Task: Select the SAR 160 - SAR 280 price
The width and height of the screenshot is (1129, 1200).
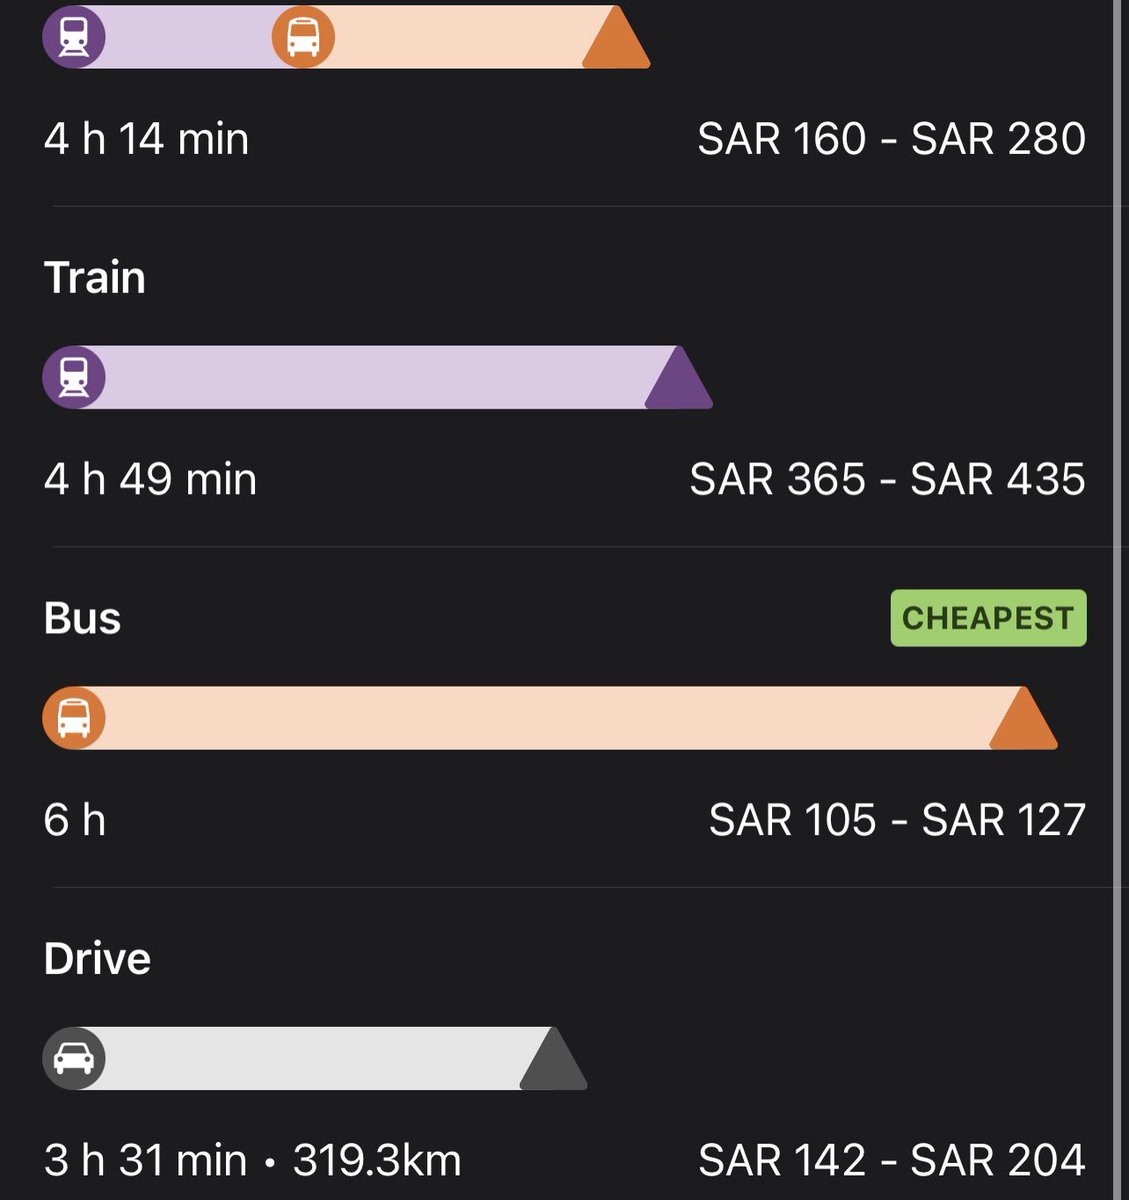Action: [891, 138]
